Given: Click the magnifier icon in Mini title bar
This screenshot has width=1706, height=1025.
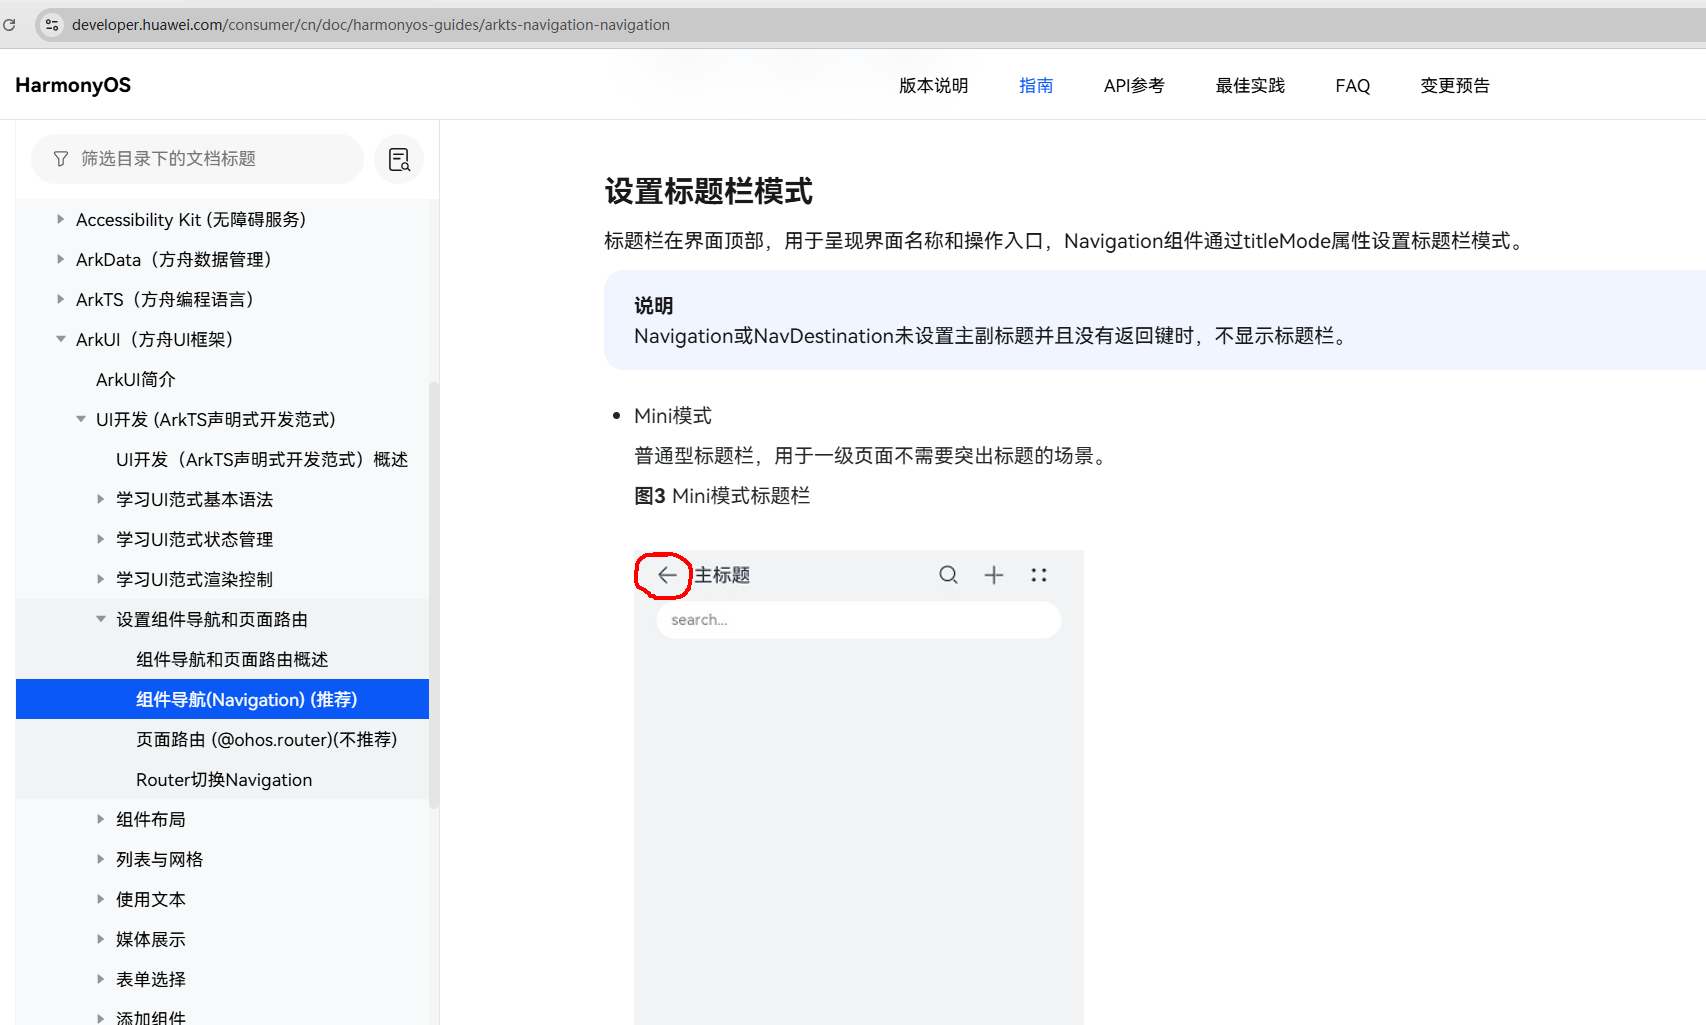Looking at the screenshot, I should [948, 575].
